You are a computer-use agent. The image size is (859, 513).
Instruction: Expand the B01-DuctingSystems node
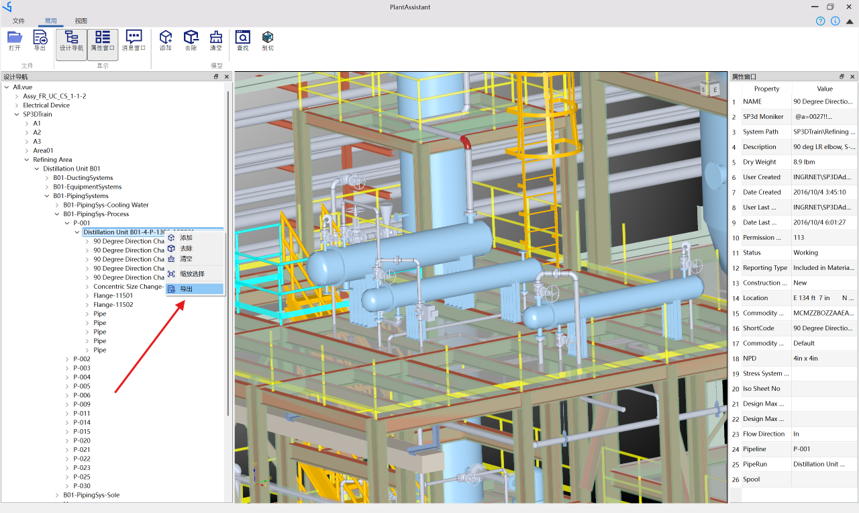click(47, 178)
